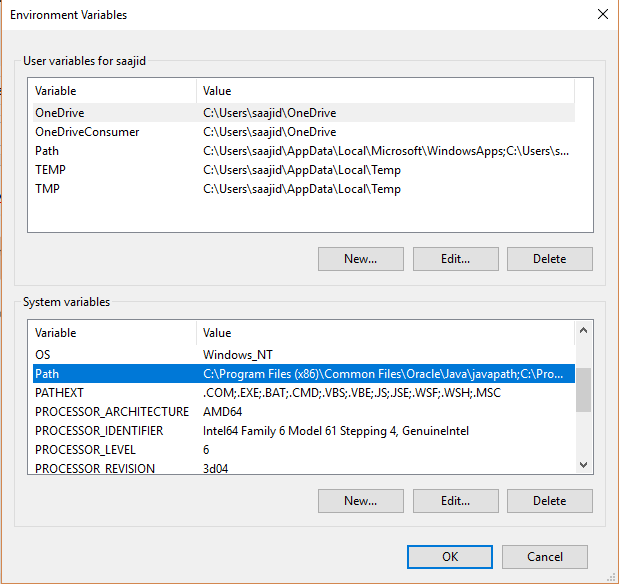Click Edit under System variables
Screen dimensions: 619x584
click(x=456, y=501)
